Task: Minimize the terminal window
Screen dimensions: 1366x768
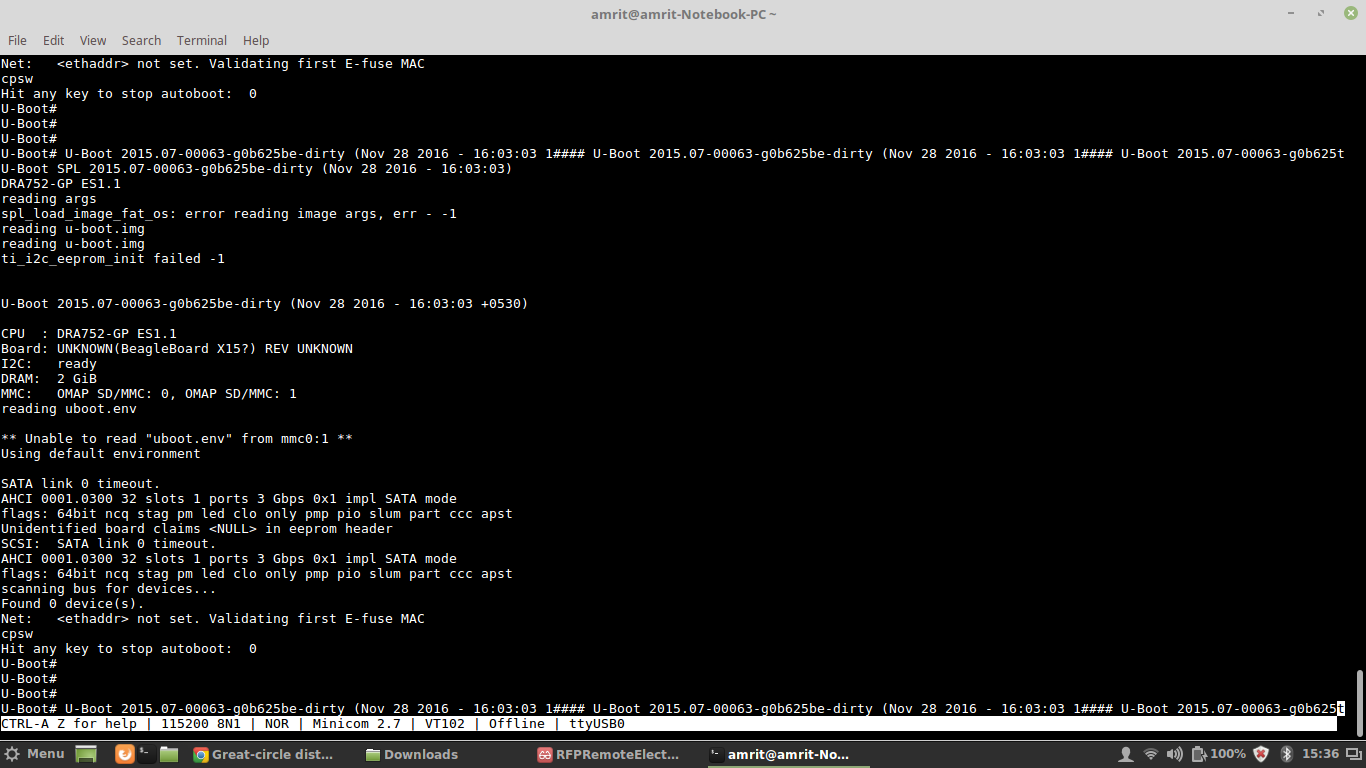Action: point(1293,13)
